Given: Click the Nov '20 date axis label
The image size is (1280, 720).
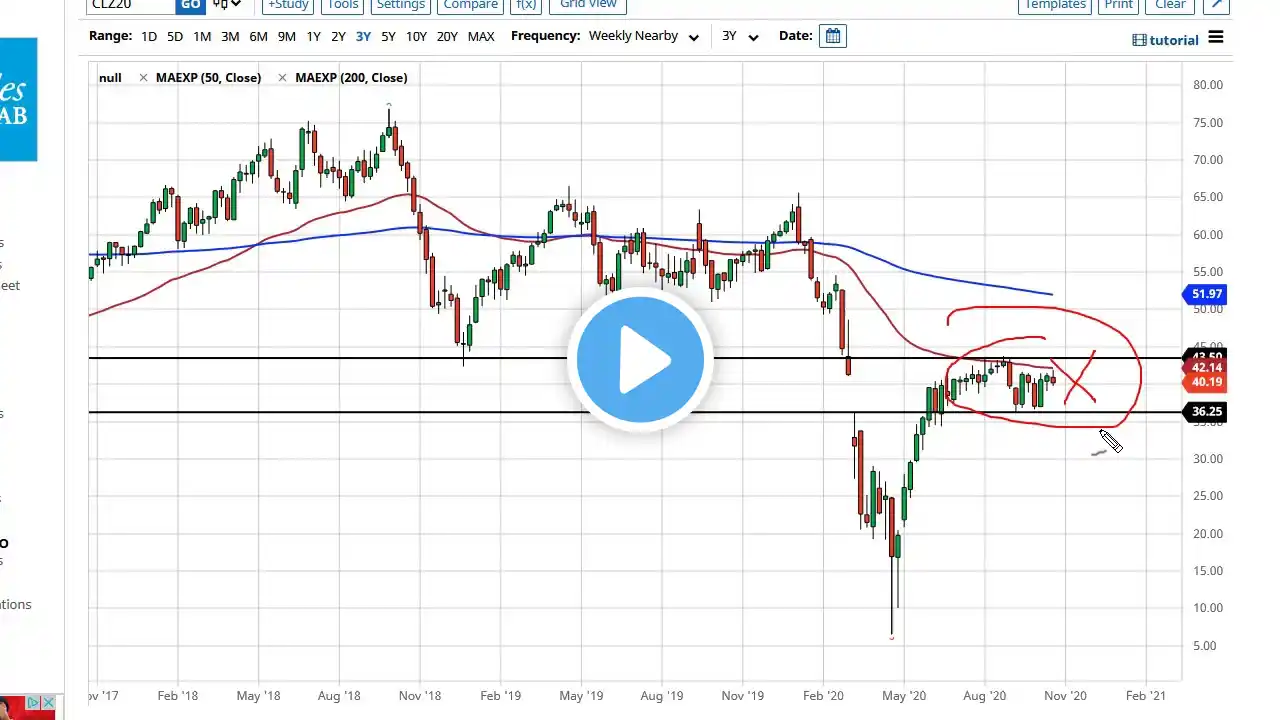Looking at the screenshot, I should tap(1065, 695).
